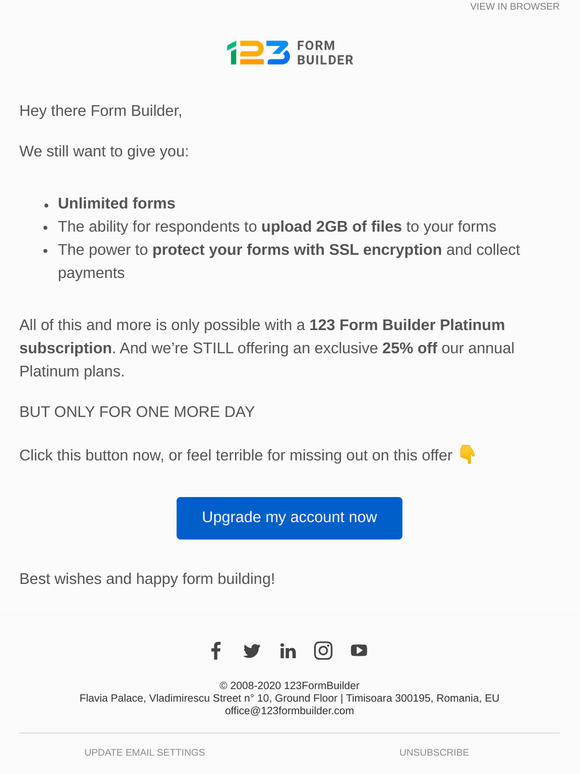Click the 'BUT ONLY FOR ONE MORE DAY' line
Viewport: 580px width, 774px height.
137,412
